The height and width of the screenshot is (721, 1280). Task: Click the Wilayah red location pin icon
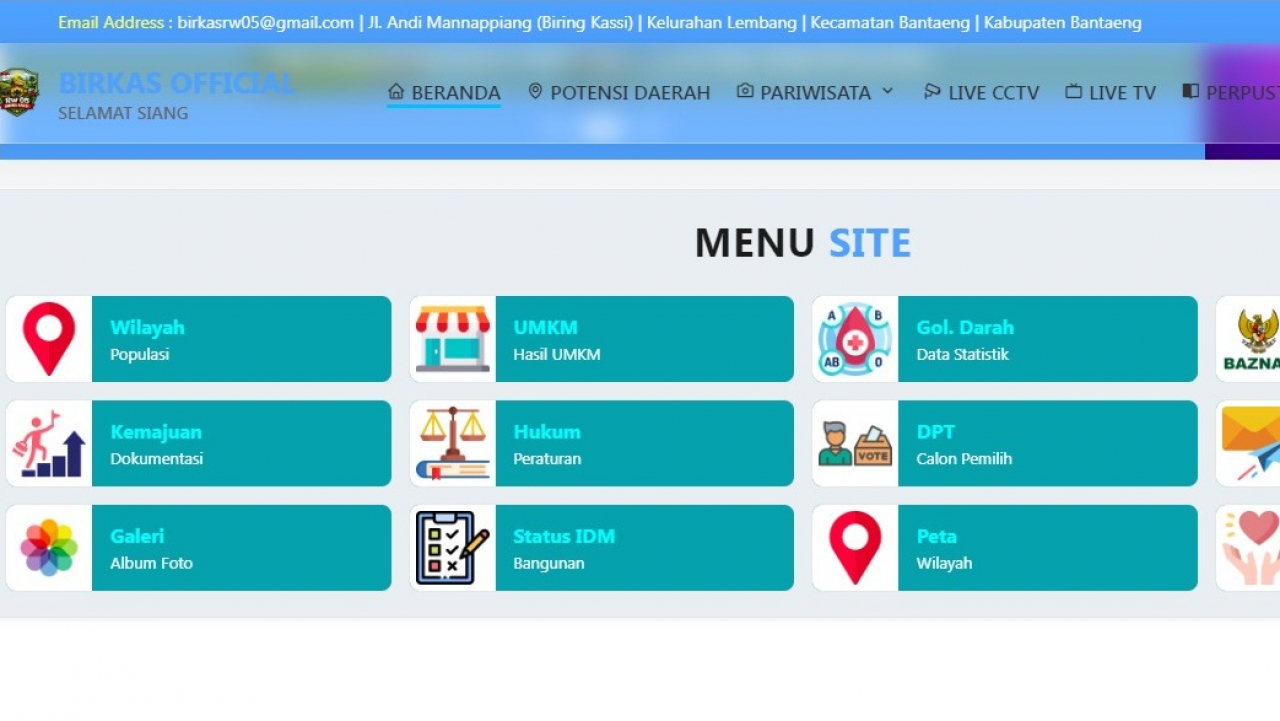coord(49,339)
